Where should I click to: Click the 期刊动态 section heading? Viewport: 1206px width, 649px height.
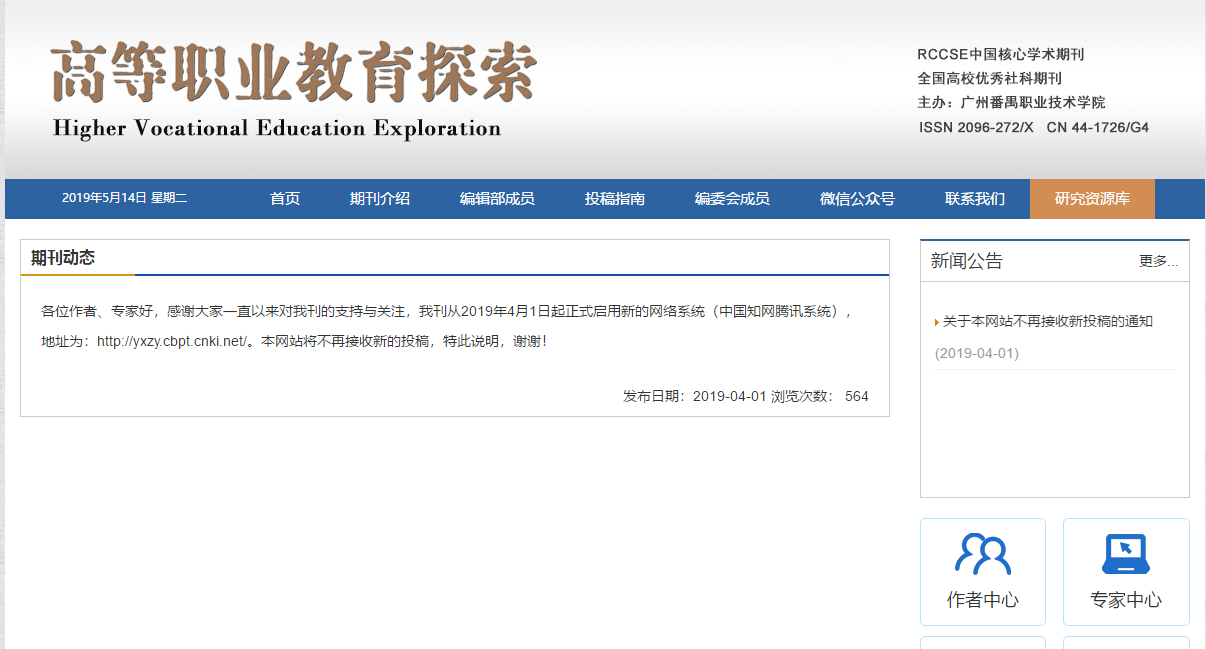pos(63,258)
